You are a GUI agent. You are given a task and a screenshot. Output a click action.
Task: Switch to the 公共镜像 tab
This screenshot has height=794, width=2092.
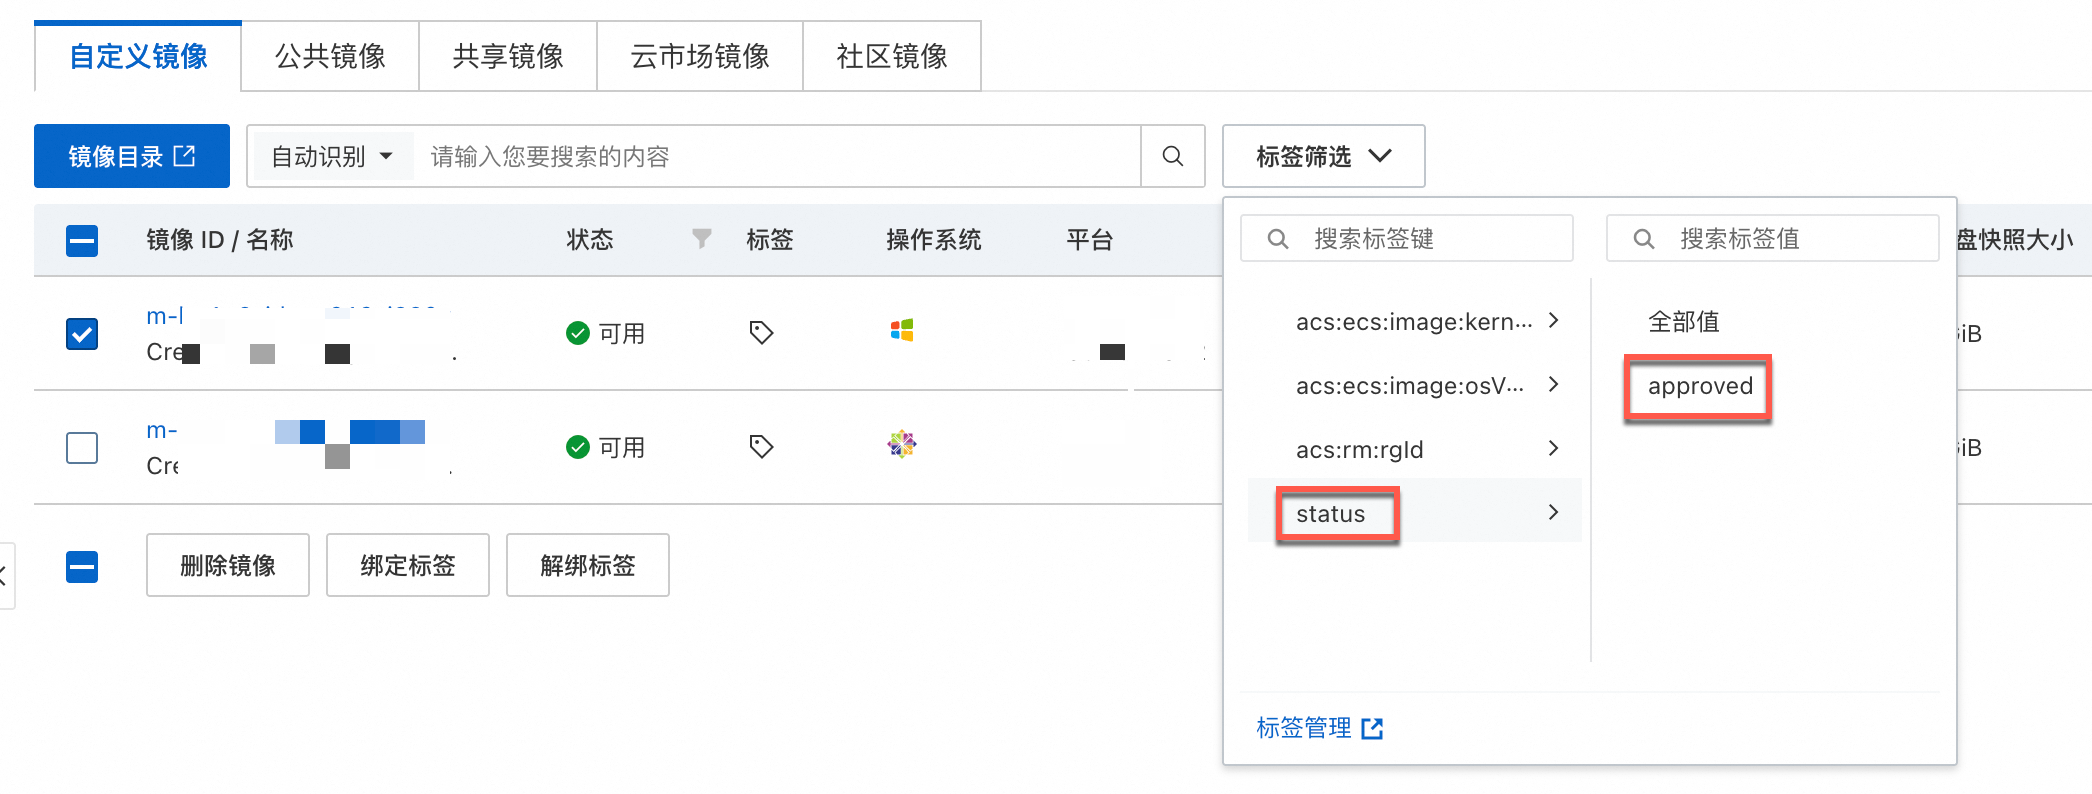click(x=330, y=56)
